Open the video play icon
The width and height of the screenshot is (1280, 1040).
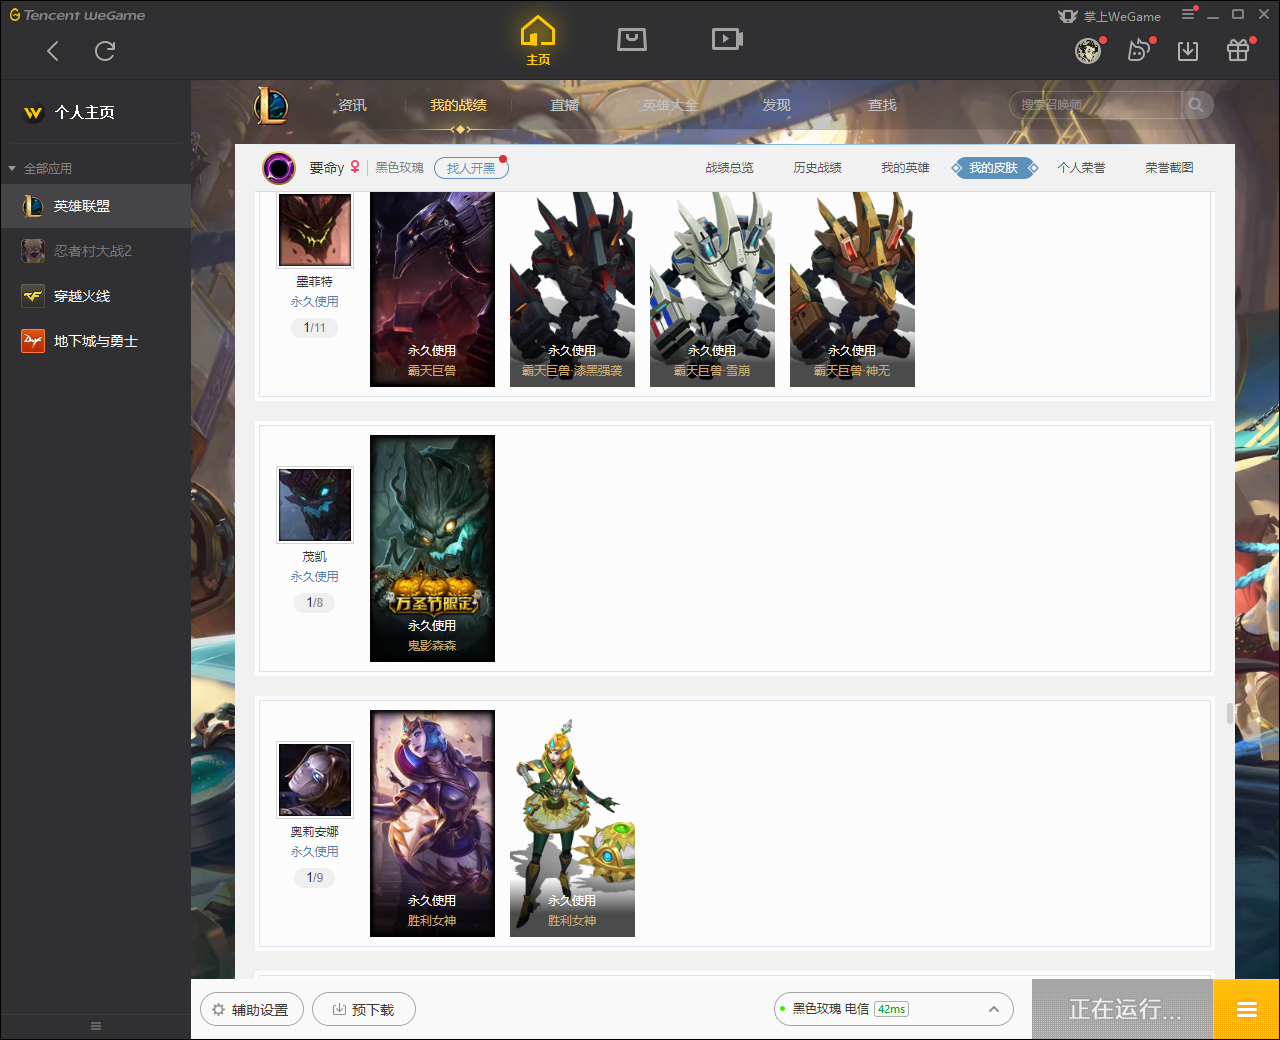click(x=727, y=39)
